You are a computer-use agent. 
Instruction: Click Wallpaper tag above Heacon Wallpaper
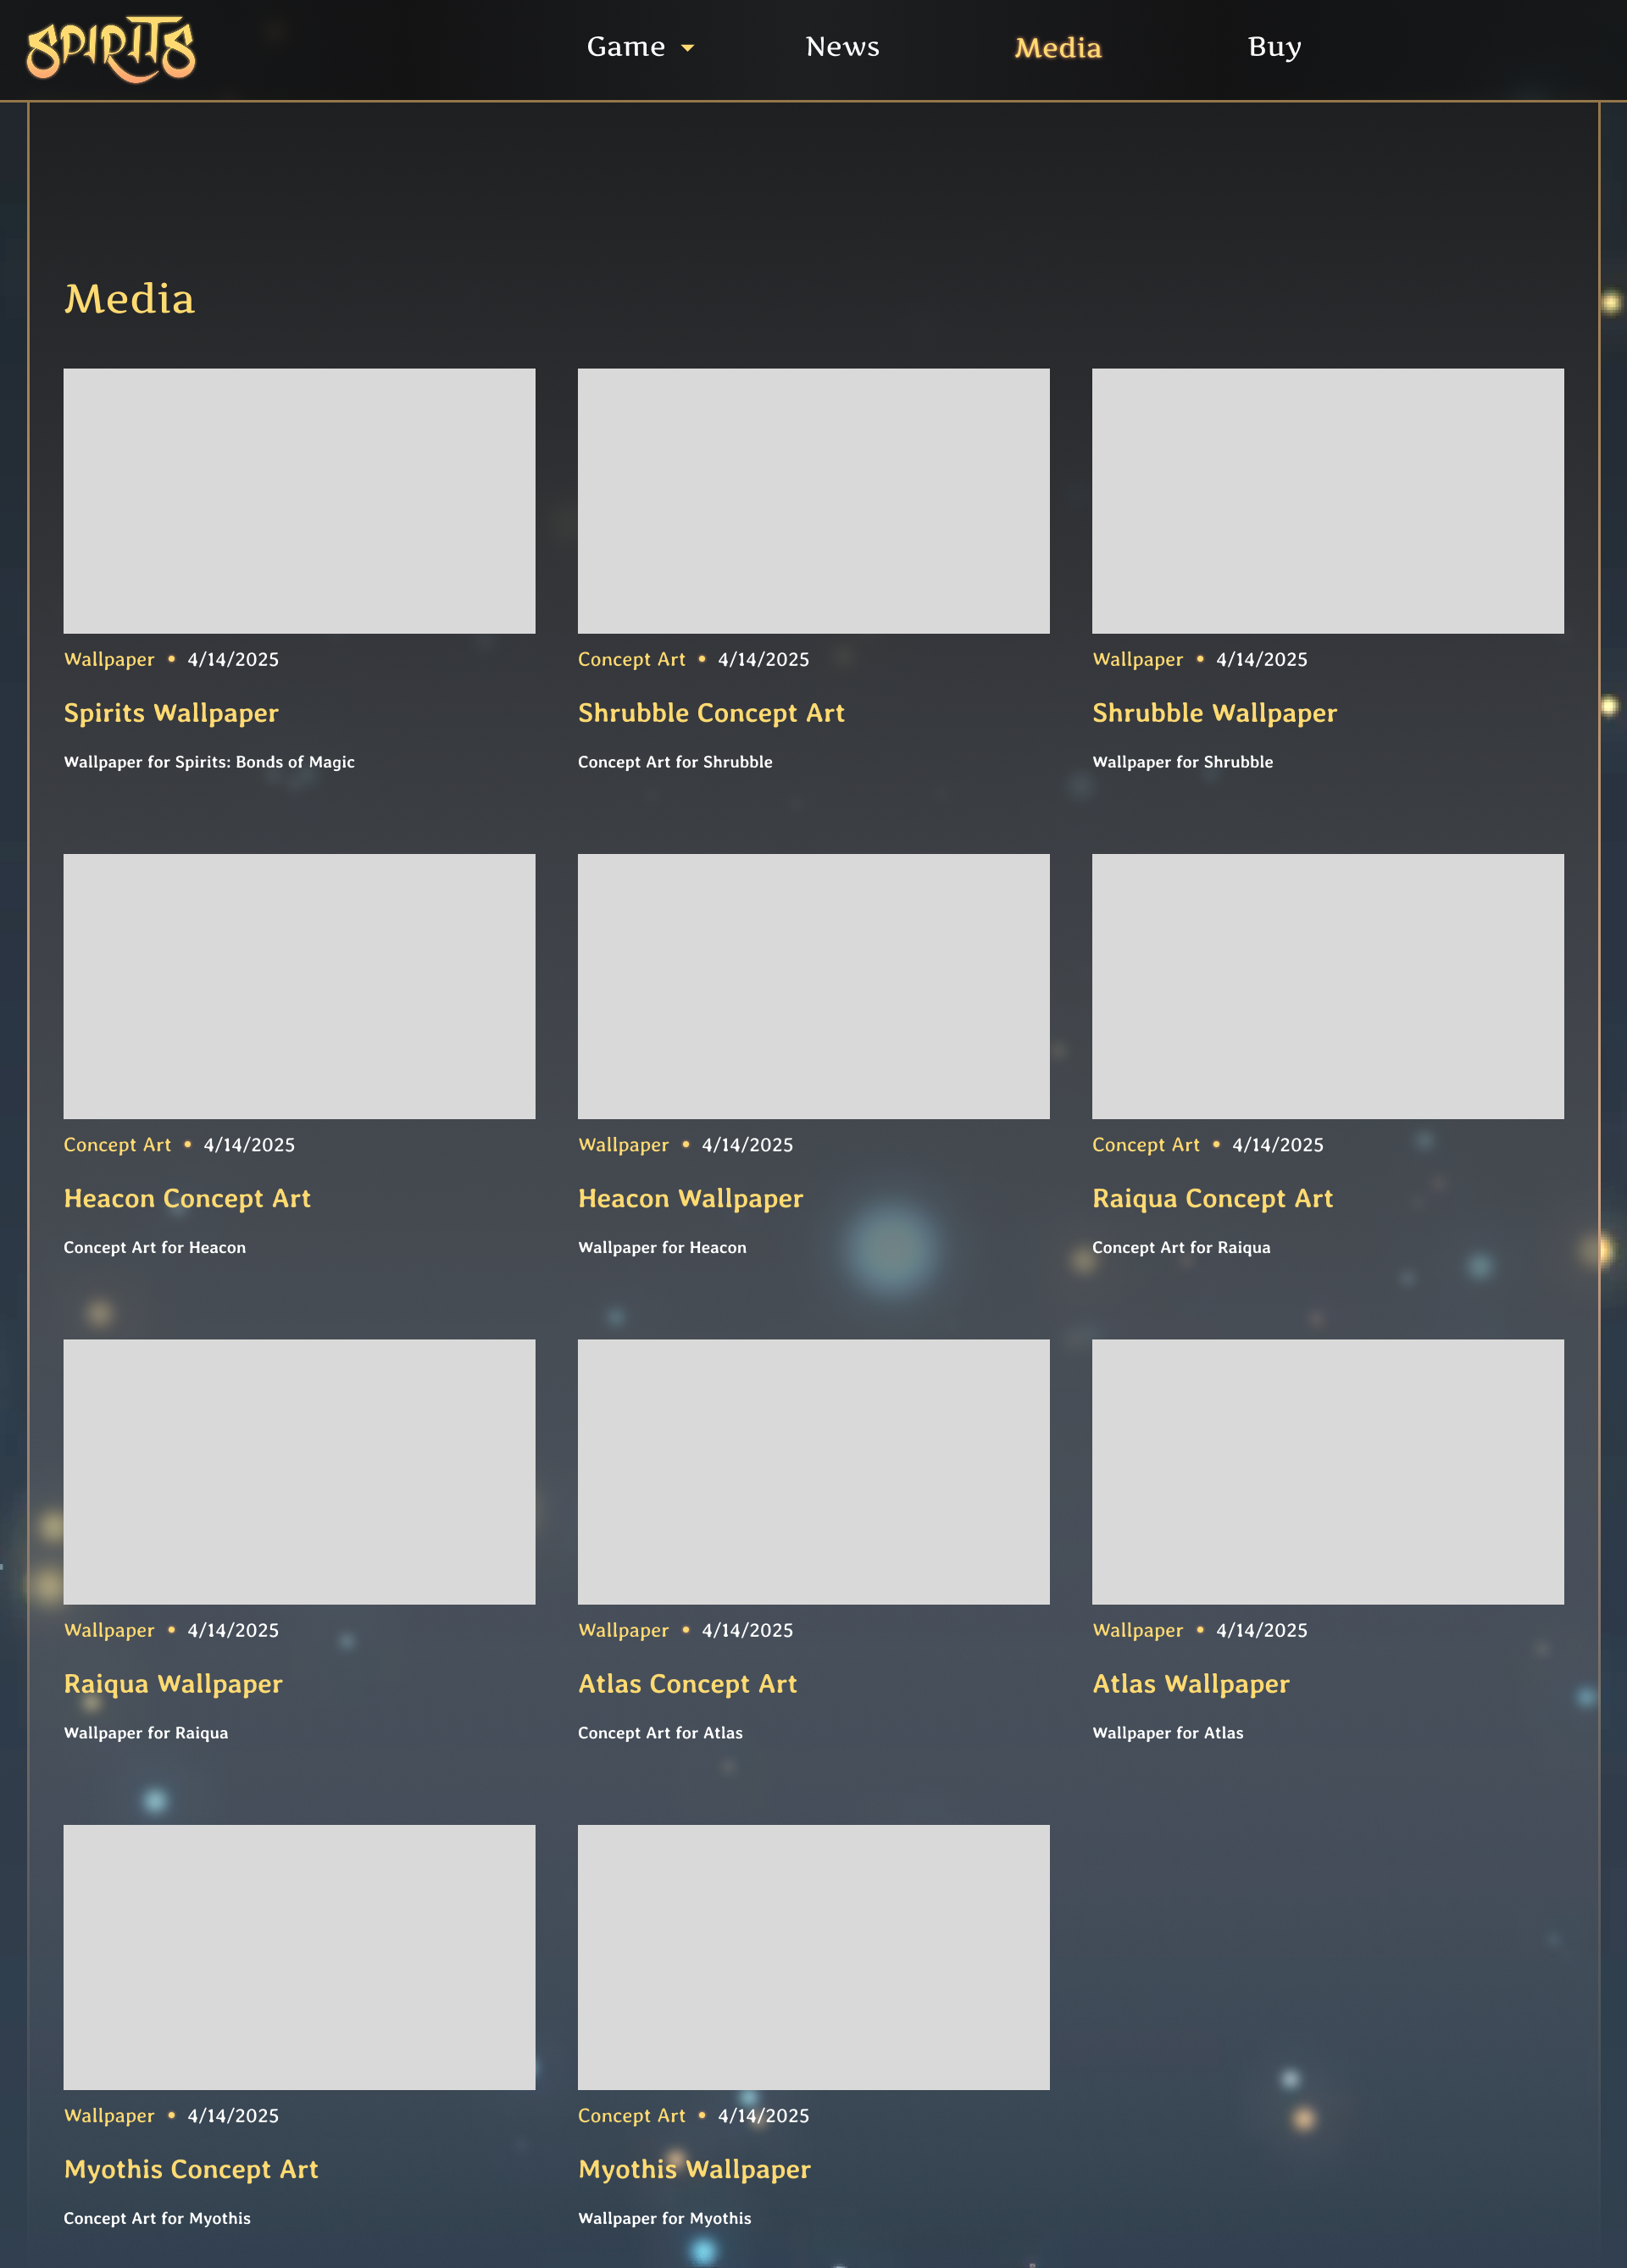coord(623,1145)
